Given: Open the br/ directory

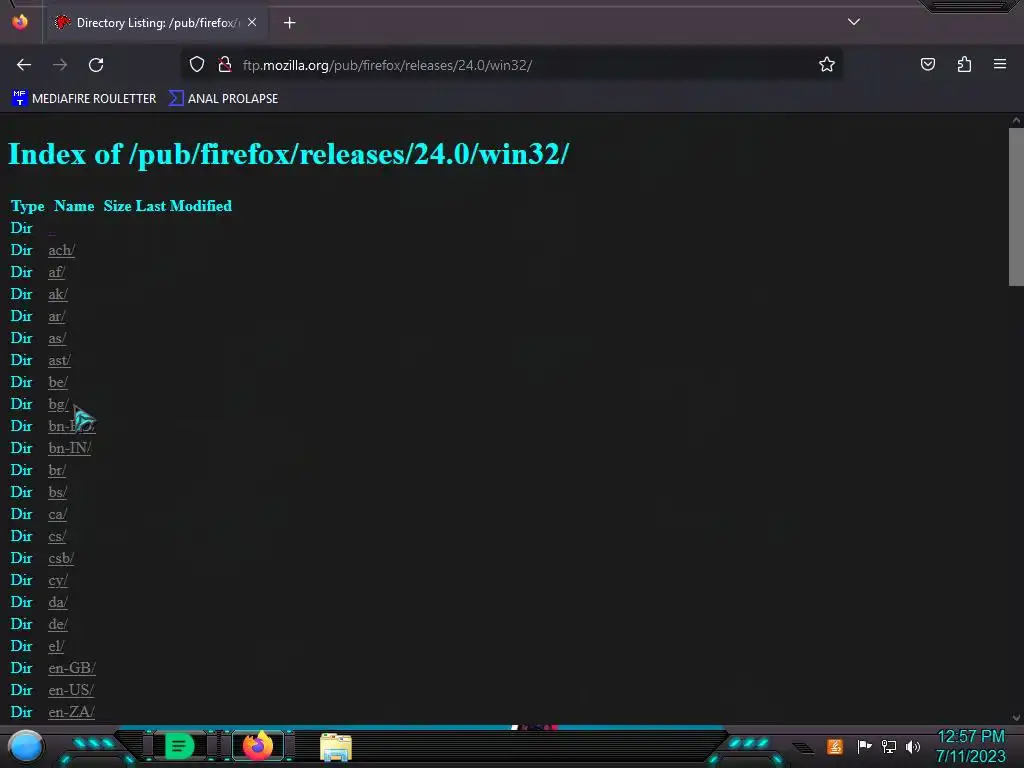Looking at the screenshot, I should [x=57, y=470].
